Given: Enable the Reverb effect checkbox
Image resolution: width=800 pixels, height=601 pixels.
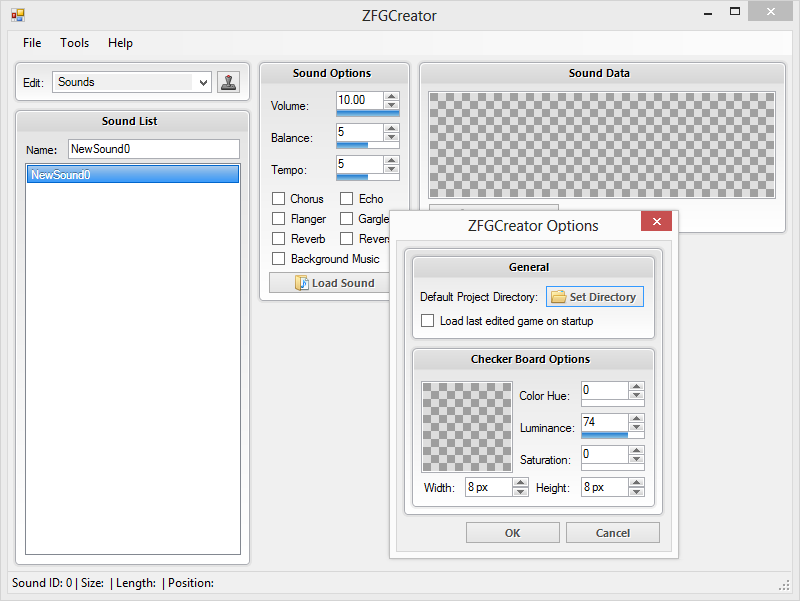Looking at the screenshot, I should point(279,238).
